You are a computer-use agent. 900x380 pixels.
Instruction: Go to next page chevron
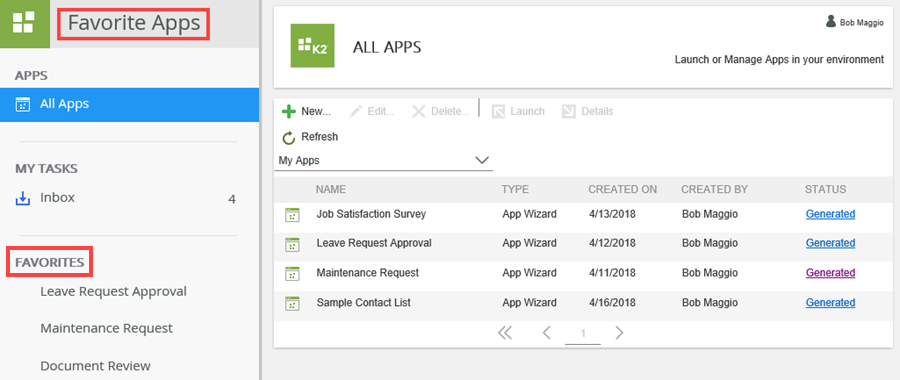coord(619,333)
